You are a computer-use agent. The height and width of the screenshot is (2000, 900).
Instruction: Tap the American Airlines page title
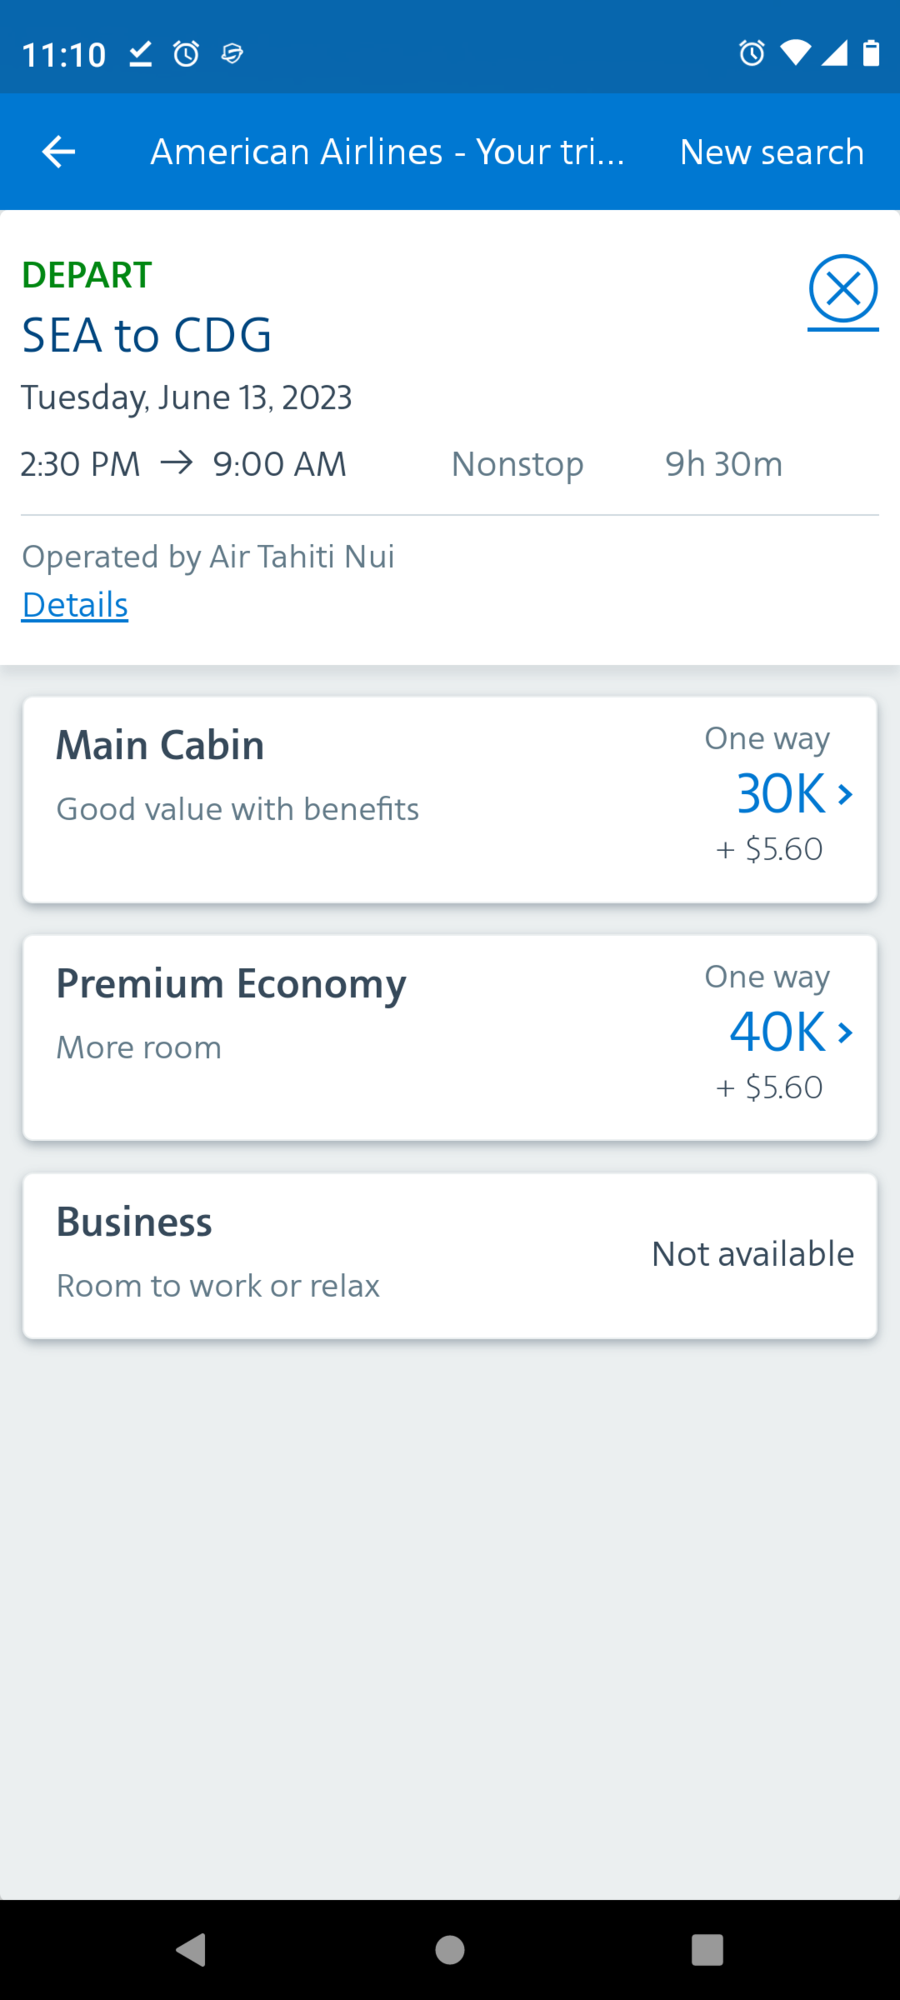(x=387, y=152)
